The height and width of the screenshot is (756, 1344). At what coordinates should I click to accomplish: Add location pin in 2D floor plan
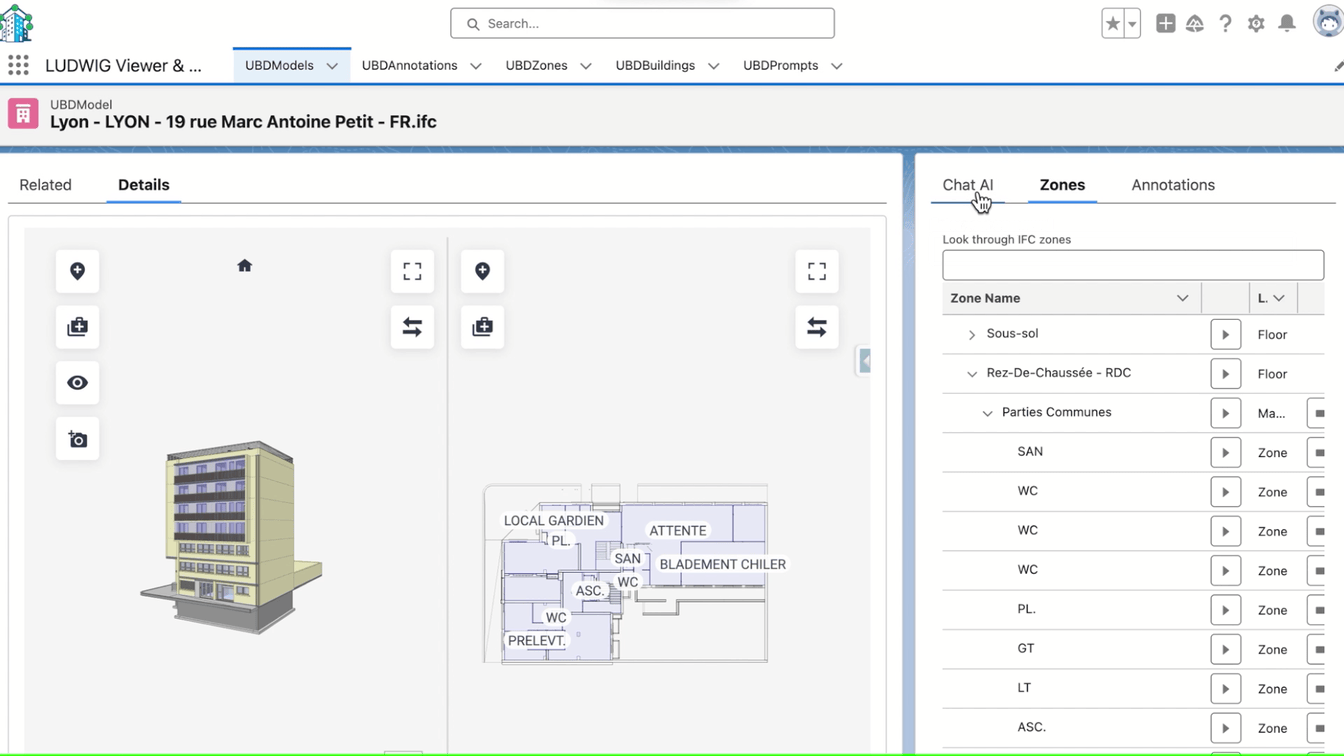tap(482, 271)
